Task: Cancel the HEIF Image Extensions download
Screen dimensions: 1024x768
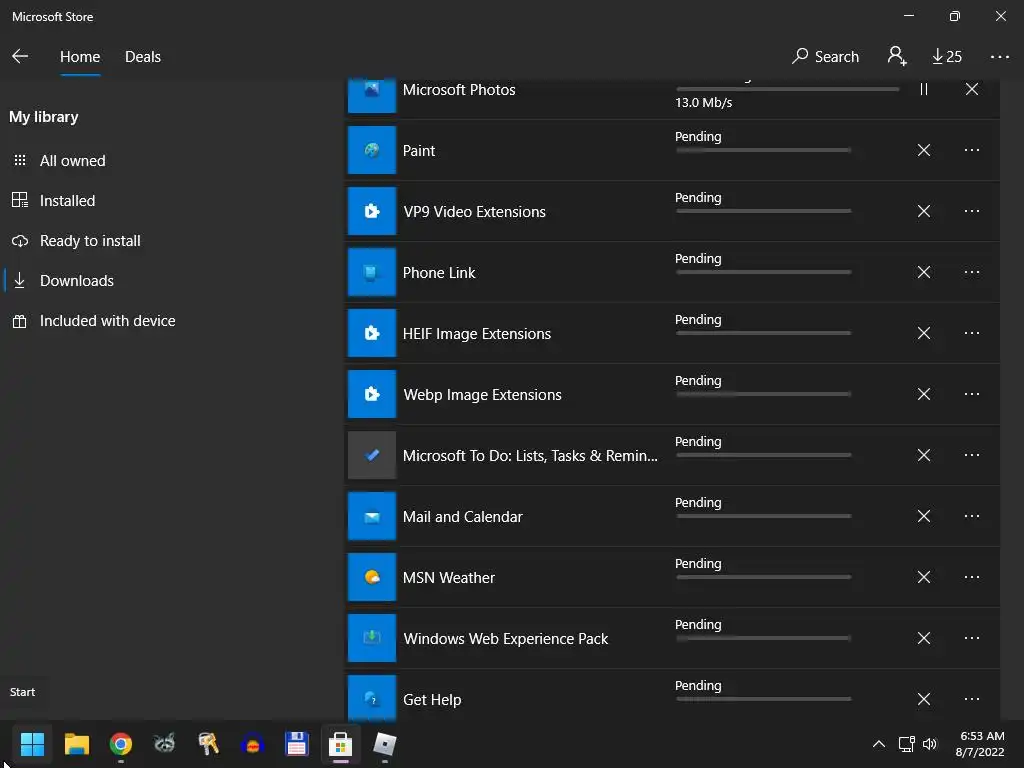Action: (923, 333)
